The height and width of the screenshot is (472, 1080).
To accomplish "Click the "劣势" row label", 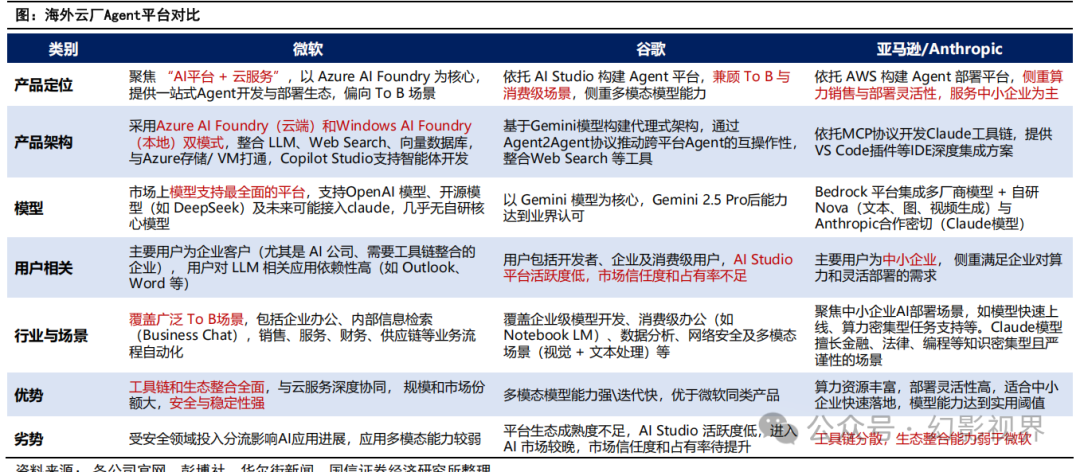I will (29, 437).
